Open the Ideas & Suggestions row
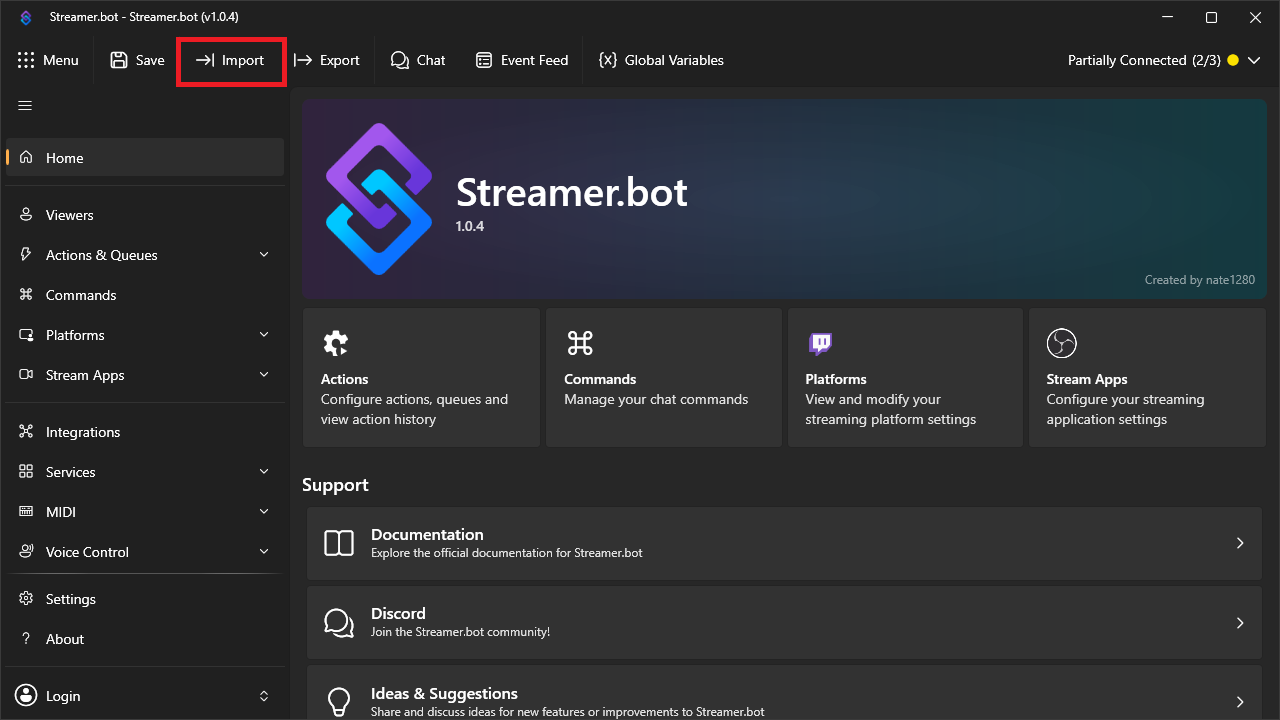This screenshot has height=720, width=1280. click(784, 693)
